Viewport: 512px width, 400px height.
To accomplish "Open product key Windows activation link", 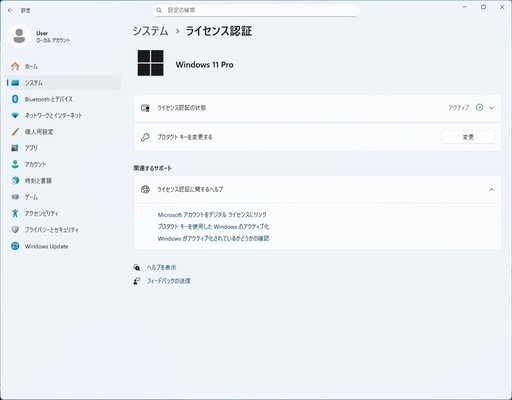I will tap(213, 227).
